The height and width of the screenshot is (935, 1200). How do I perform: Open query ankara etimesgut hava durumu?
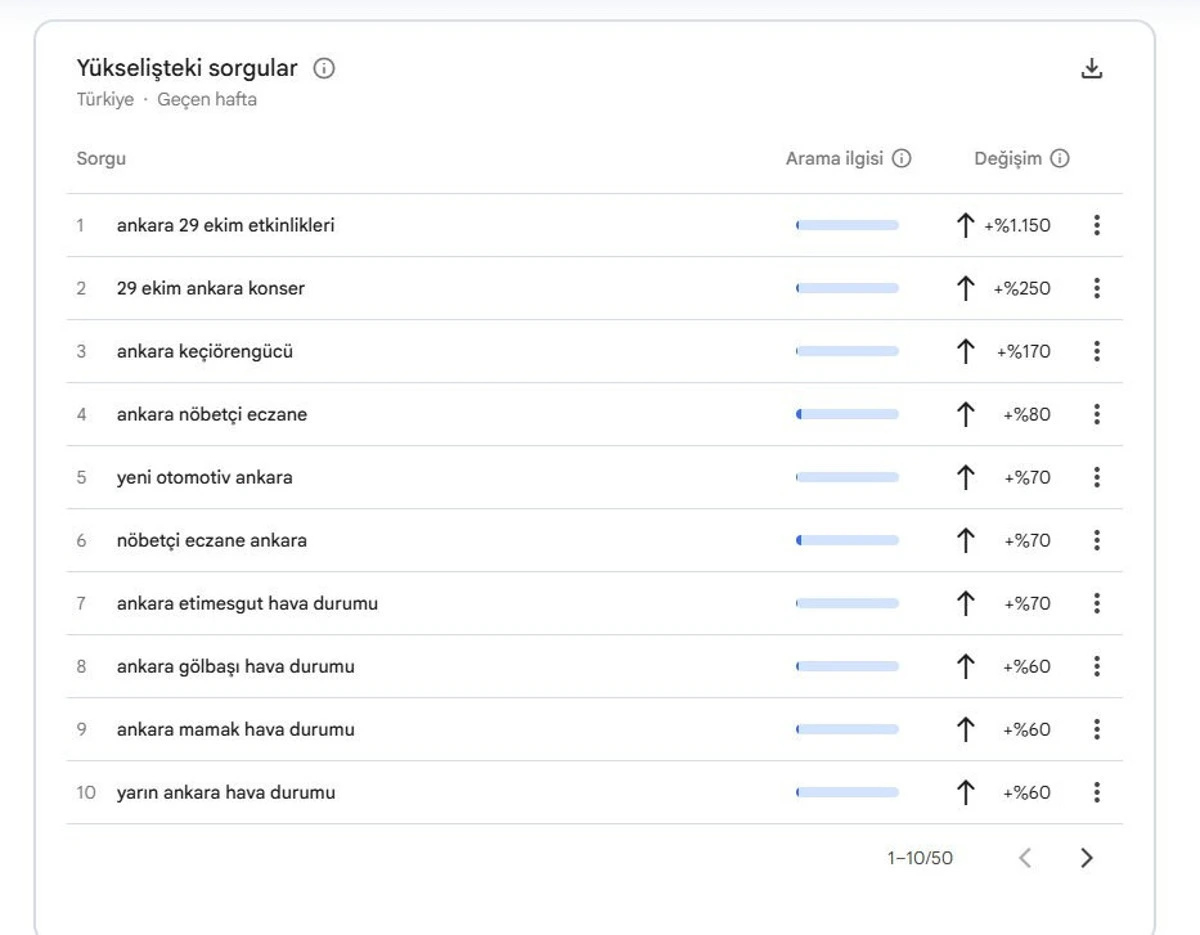(247, 604)
